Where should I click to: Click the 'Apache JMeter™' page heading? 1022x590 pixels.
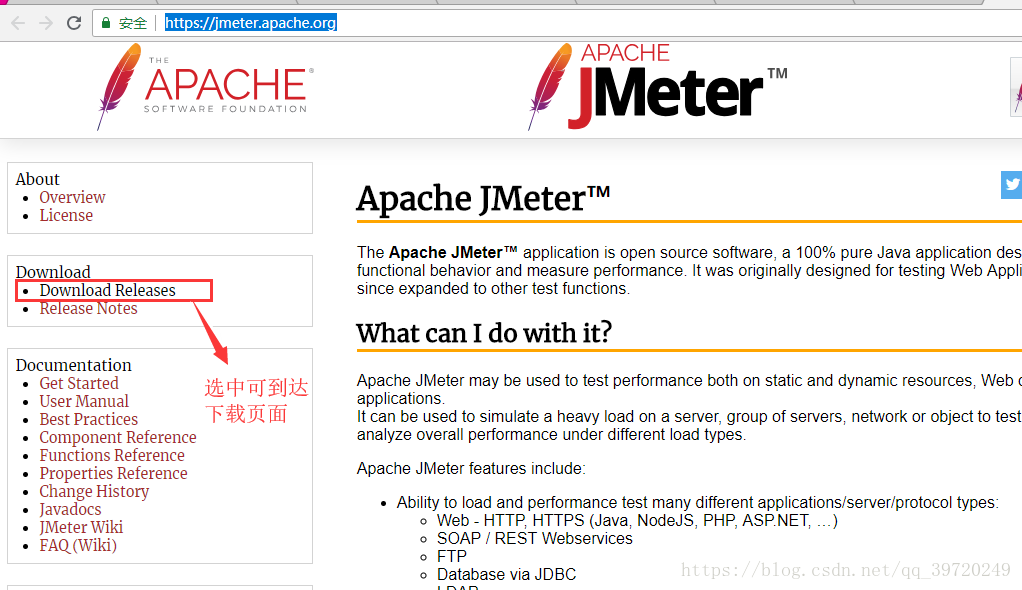(483, 199)
